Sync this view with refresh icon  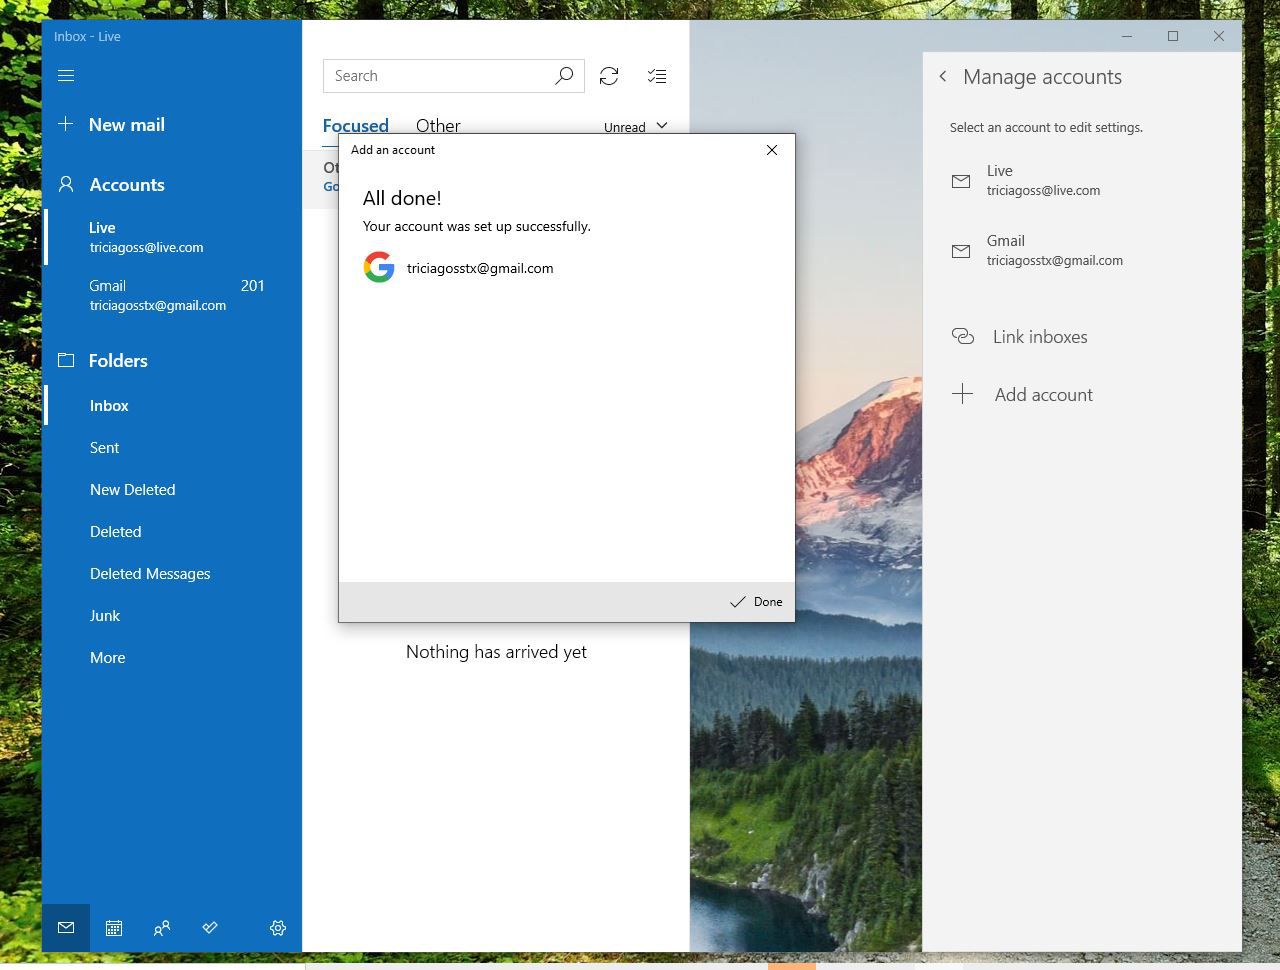point(609,76)
